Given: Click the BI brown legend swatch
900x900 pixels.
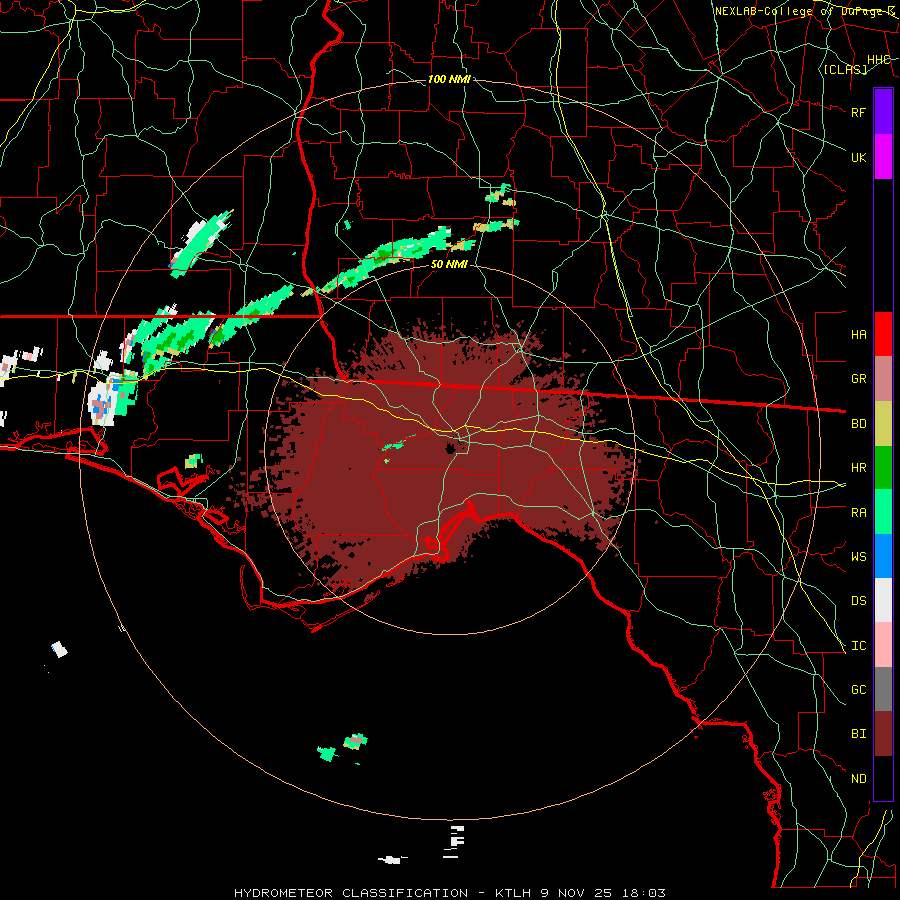Looking at the screenshot, I should [x=883, y=734].
